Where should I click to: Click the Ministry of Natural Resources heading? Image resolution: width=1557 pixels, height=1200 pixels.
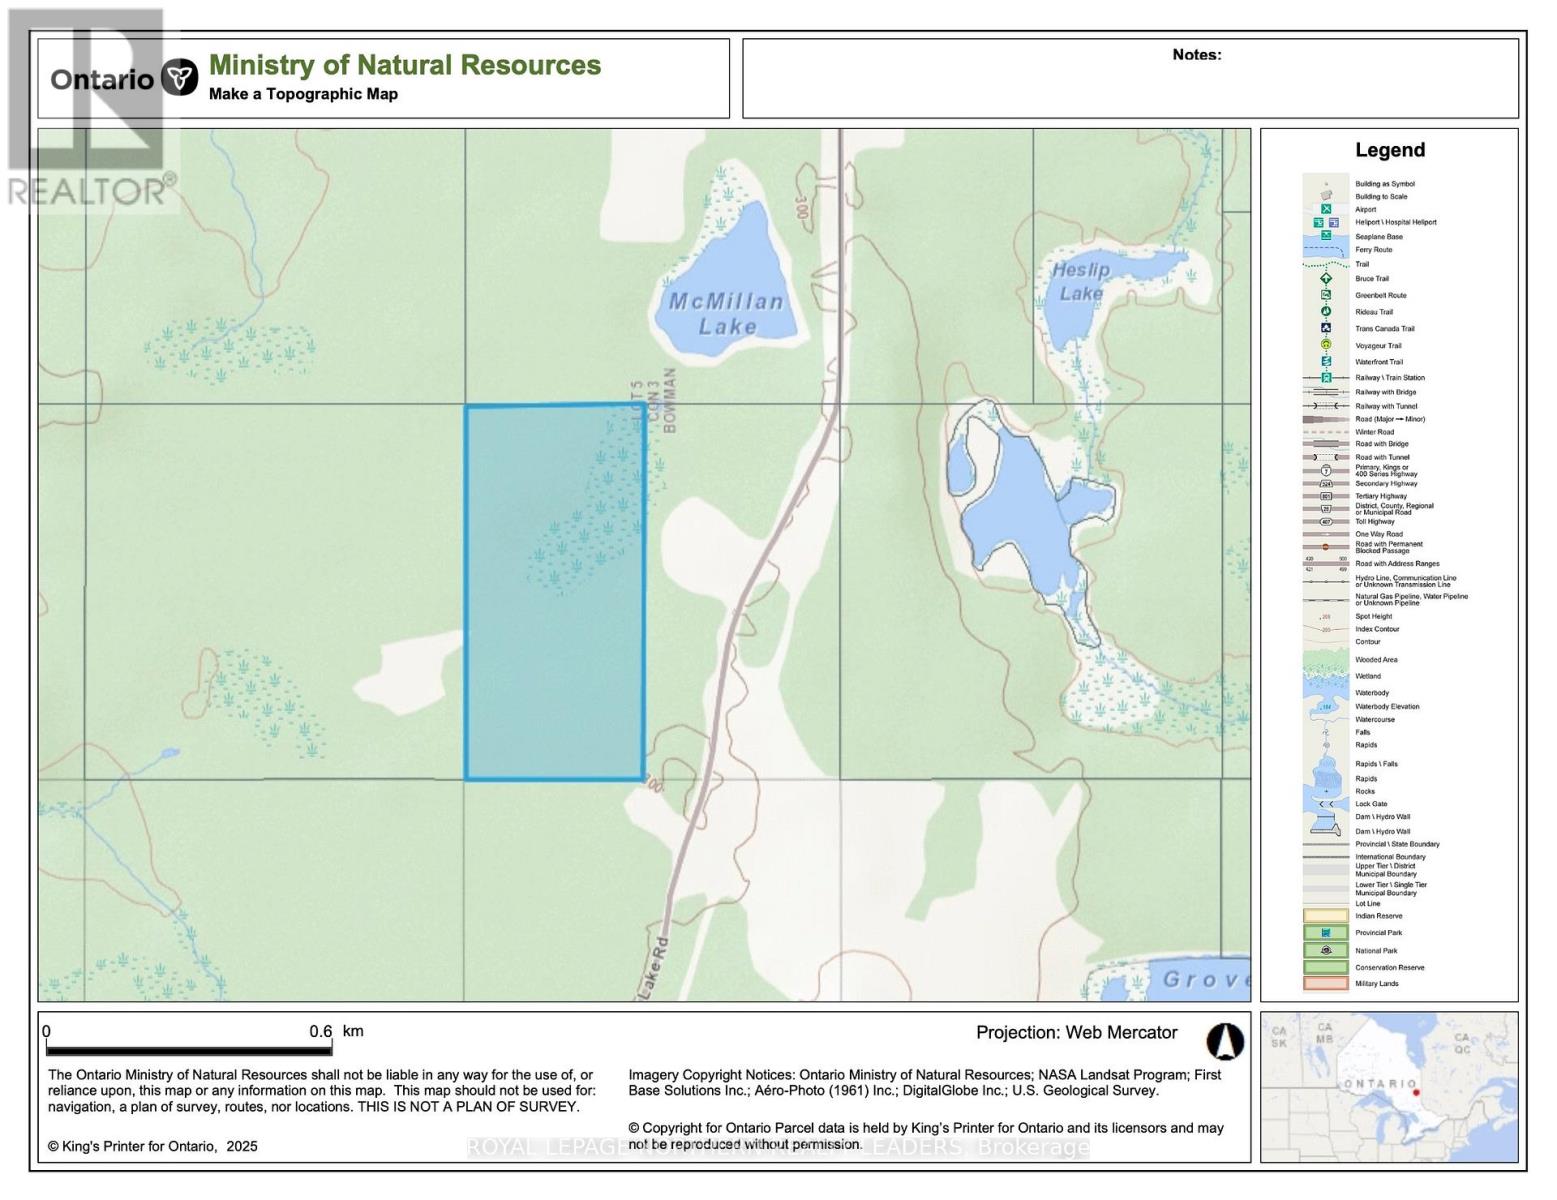(404, 65)
